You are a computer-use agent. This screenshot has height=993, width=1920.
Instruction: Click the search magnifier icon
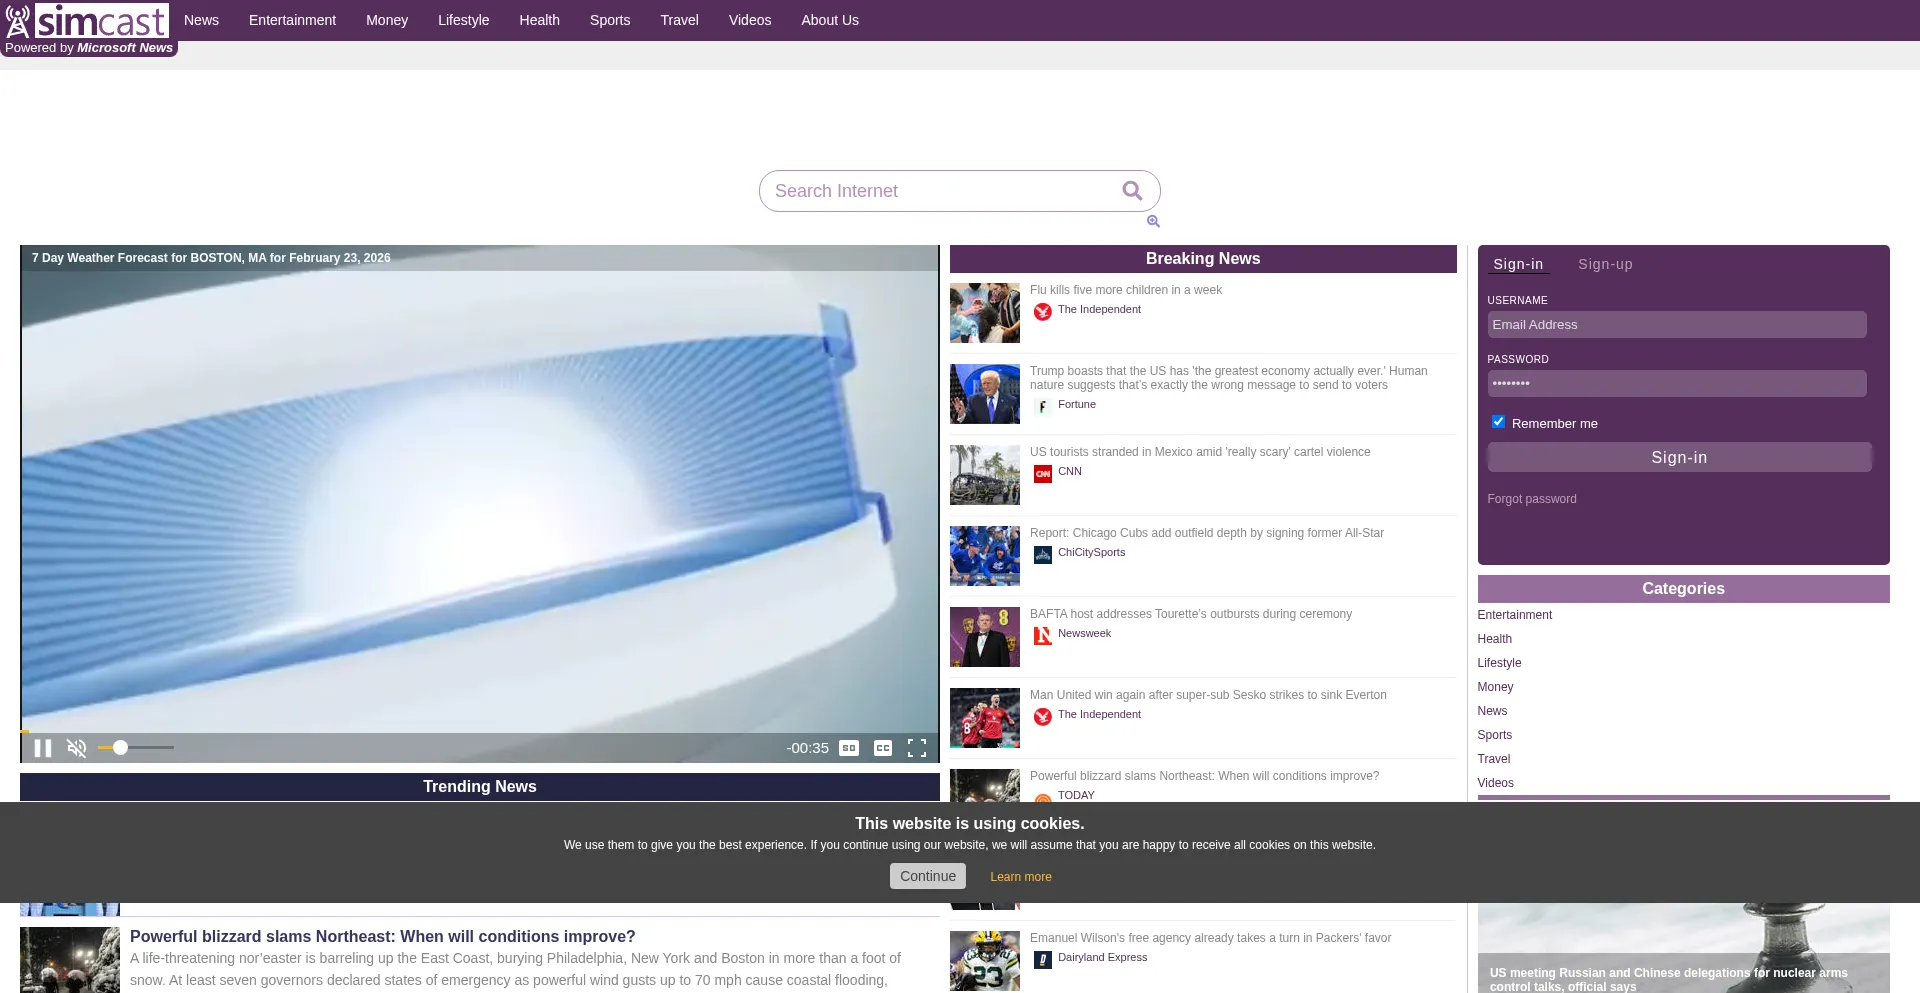click(x=1132, y=191)
